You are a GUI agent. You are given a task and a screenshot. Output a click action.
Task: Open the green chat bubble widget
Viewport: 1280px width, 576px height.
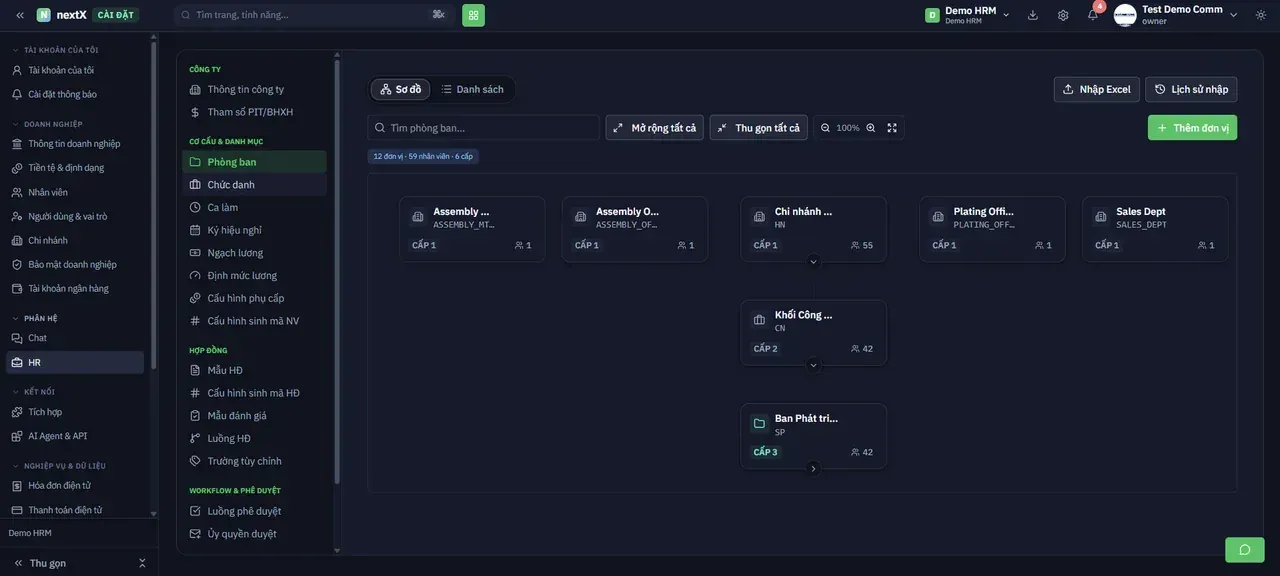[x=1245, y=549]
